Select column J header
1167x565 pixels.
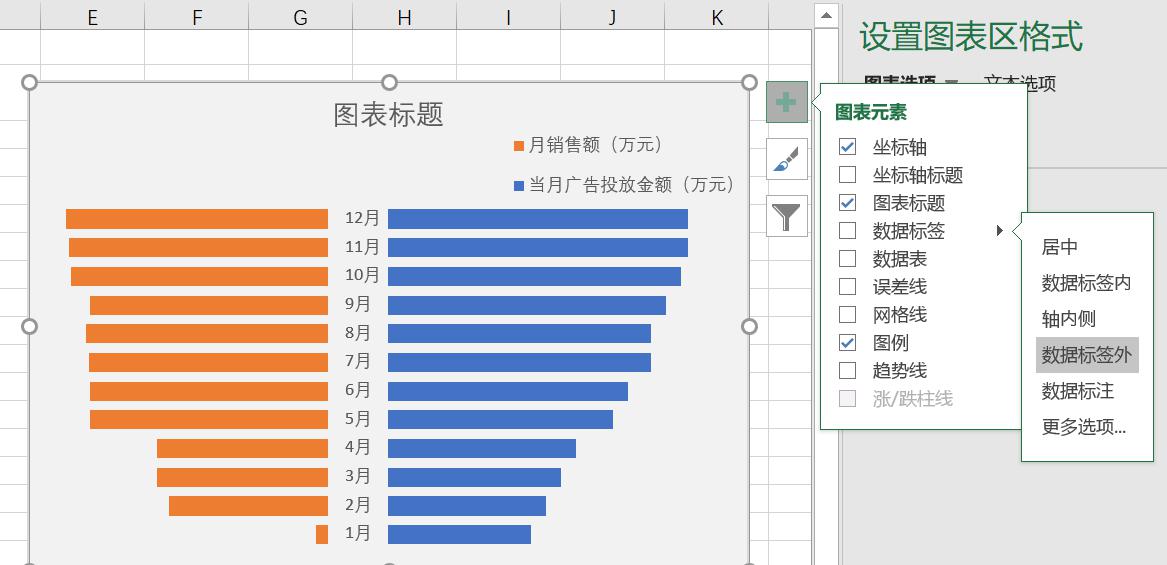(613, 17)
